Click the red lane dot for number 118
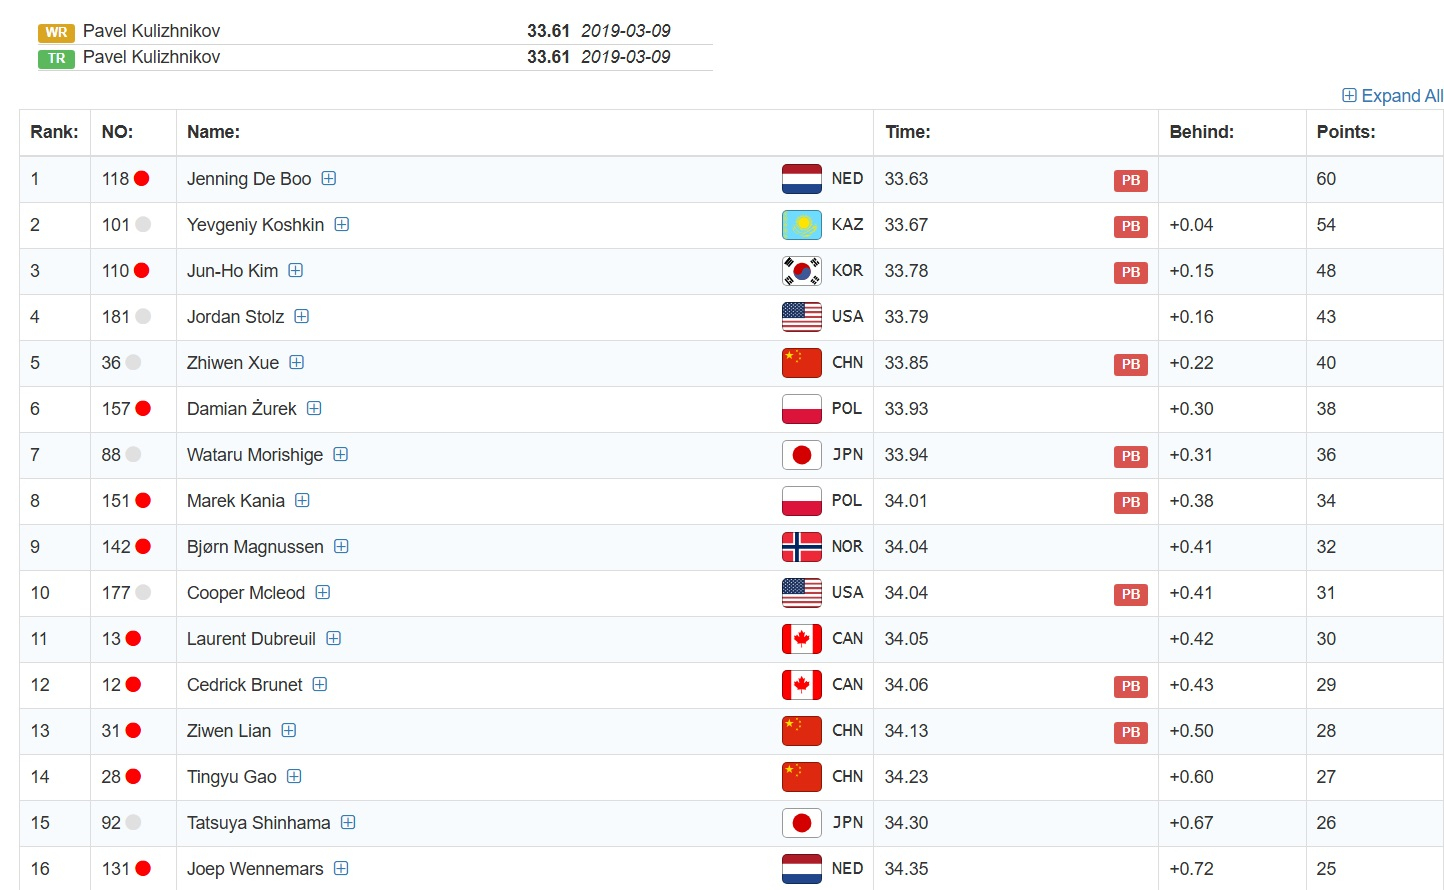This screenshot has height=890, width=1444. 142,179
